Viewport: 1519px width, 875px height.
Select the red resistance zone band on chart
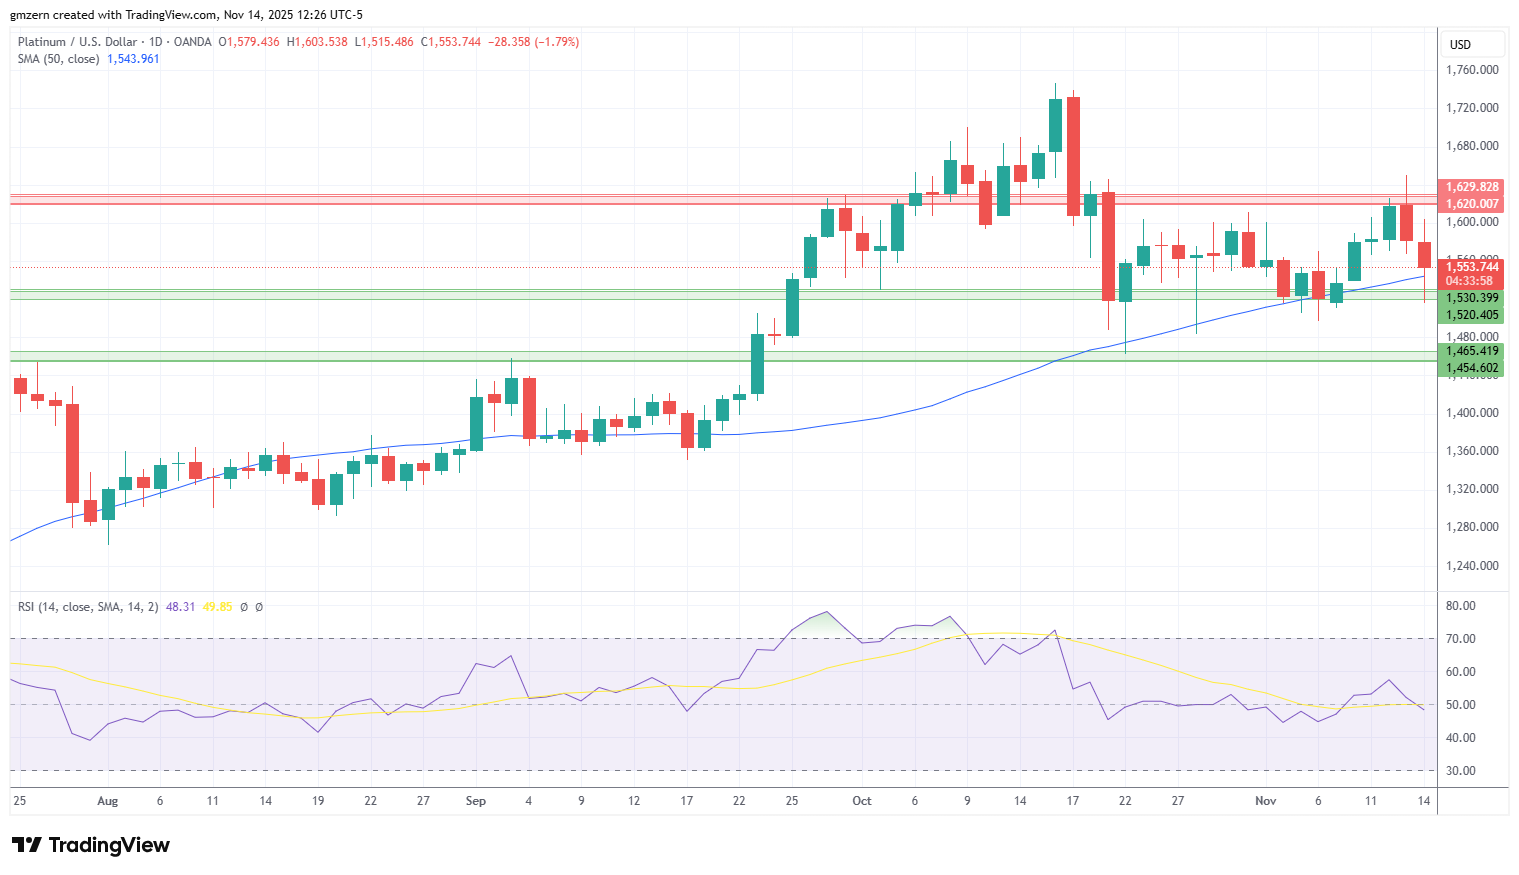click(723, 199)
